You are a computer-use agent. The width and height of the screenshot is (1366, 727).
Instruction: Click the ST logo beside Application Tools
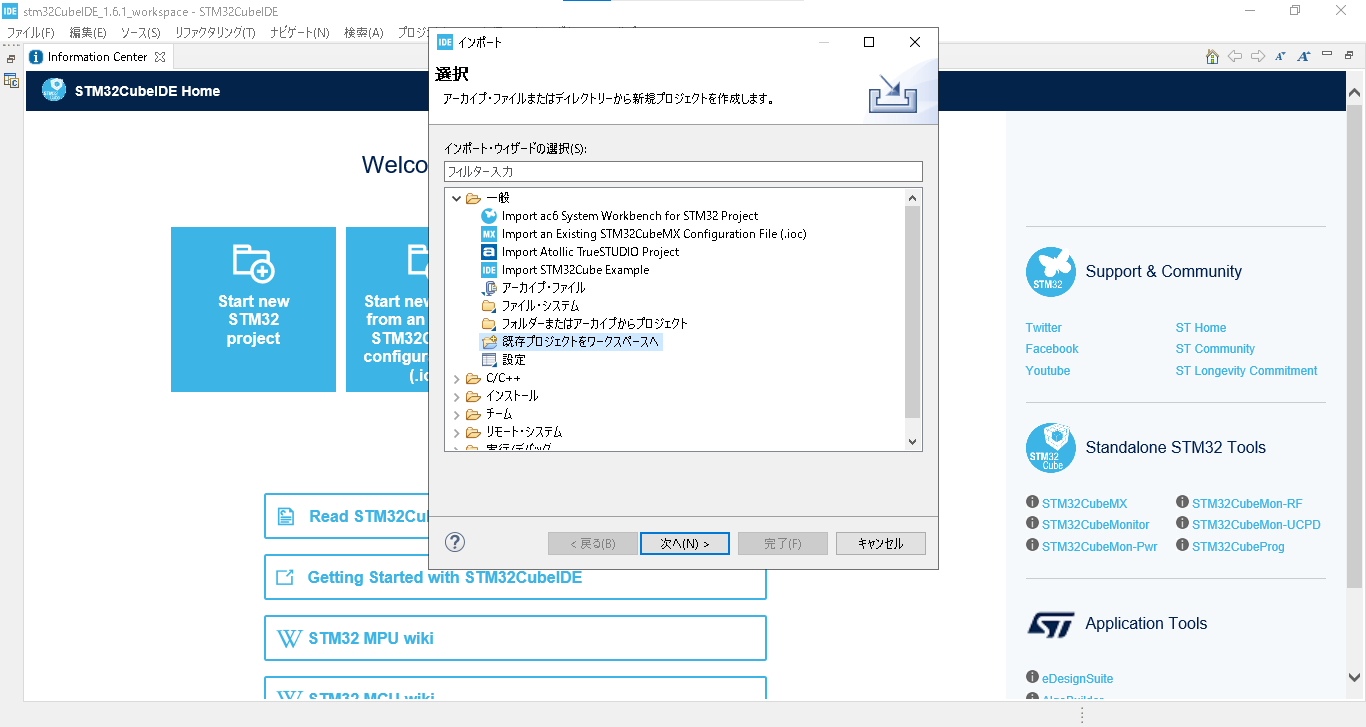pos(1050,624)
